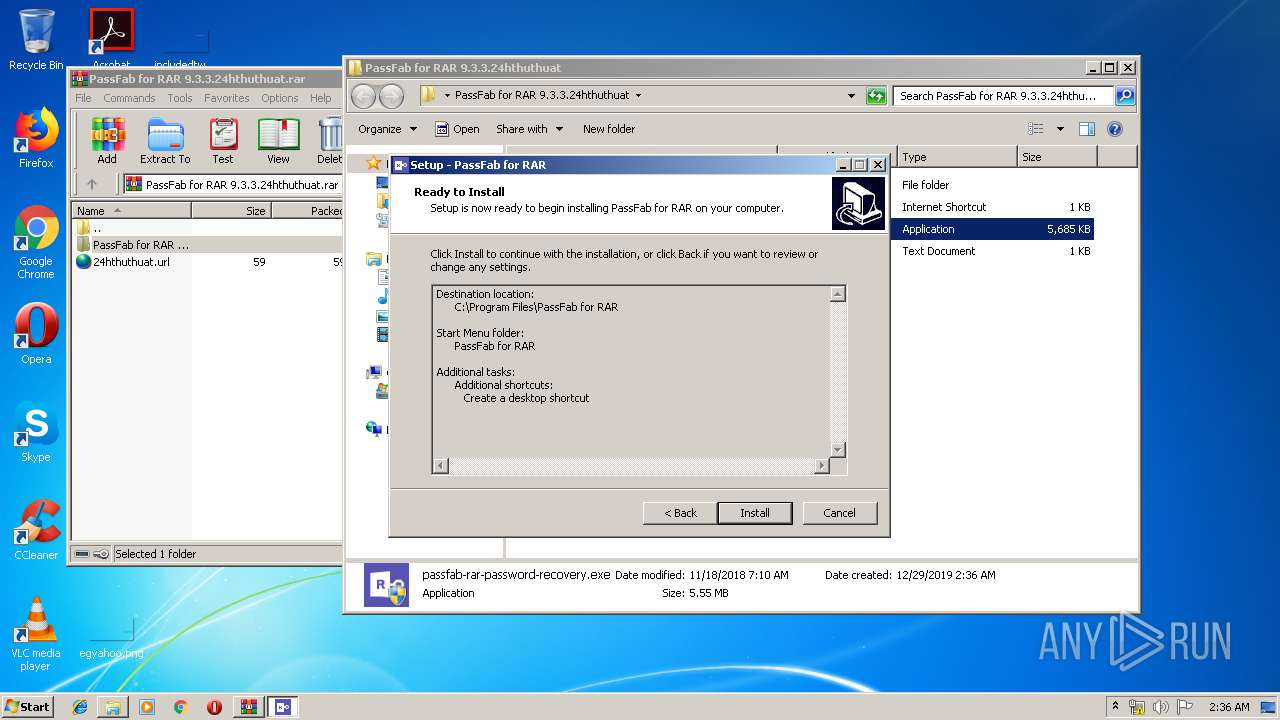
Task: Open Firefox desktop shortcut
Action: tap(36, 138)
